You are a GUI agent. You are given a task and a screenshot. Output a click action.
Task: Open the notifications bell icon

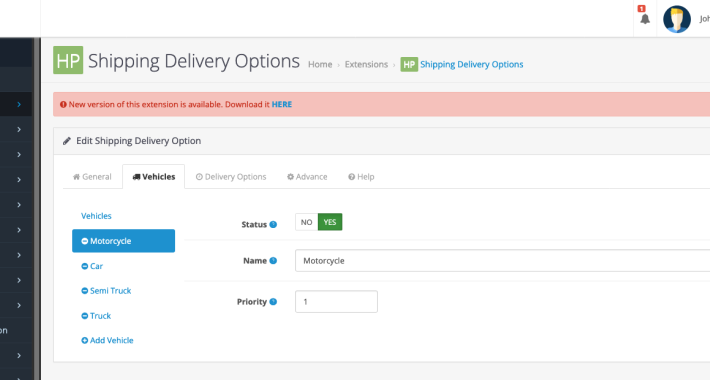coord(645,19)
